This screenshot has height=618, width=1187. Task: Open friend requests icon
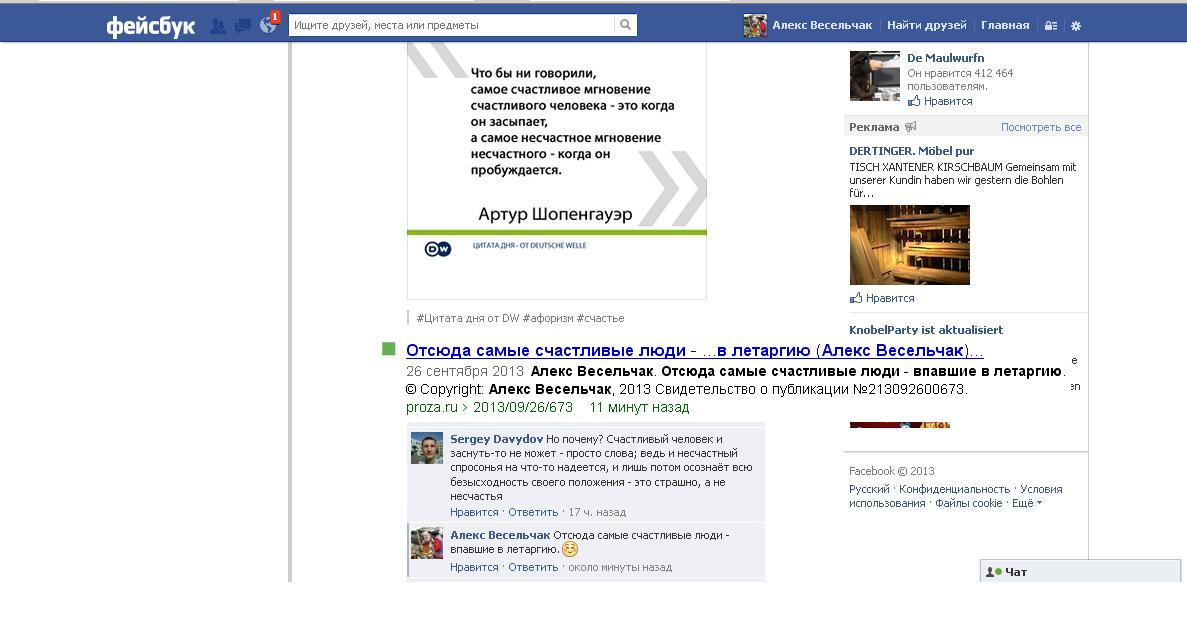[217, 26]
